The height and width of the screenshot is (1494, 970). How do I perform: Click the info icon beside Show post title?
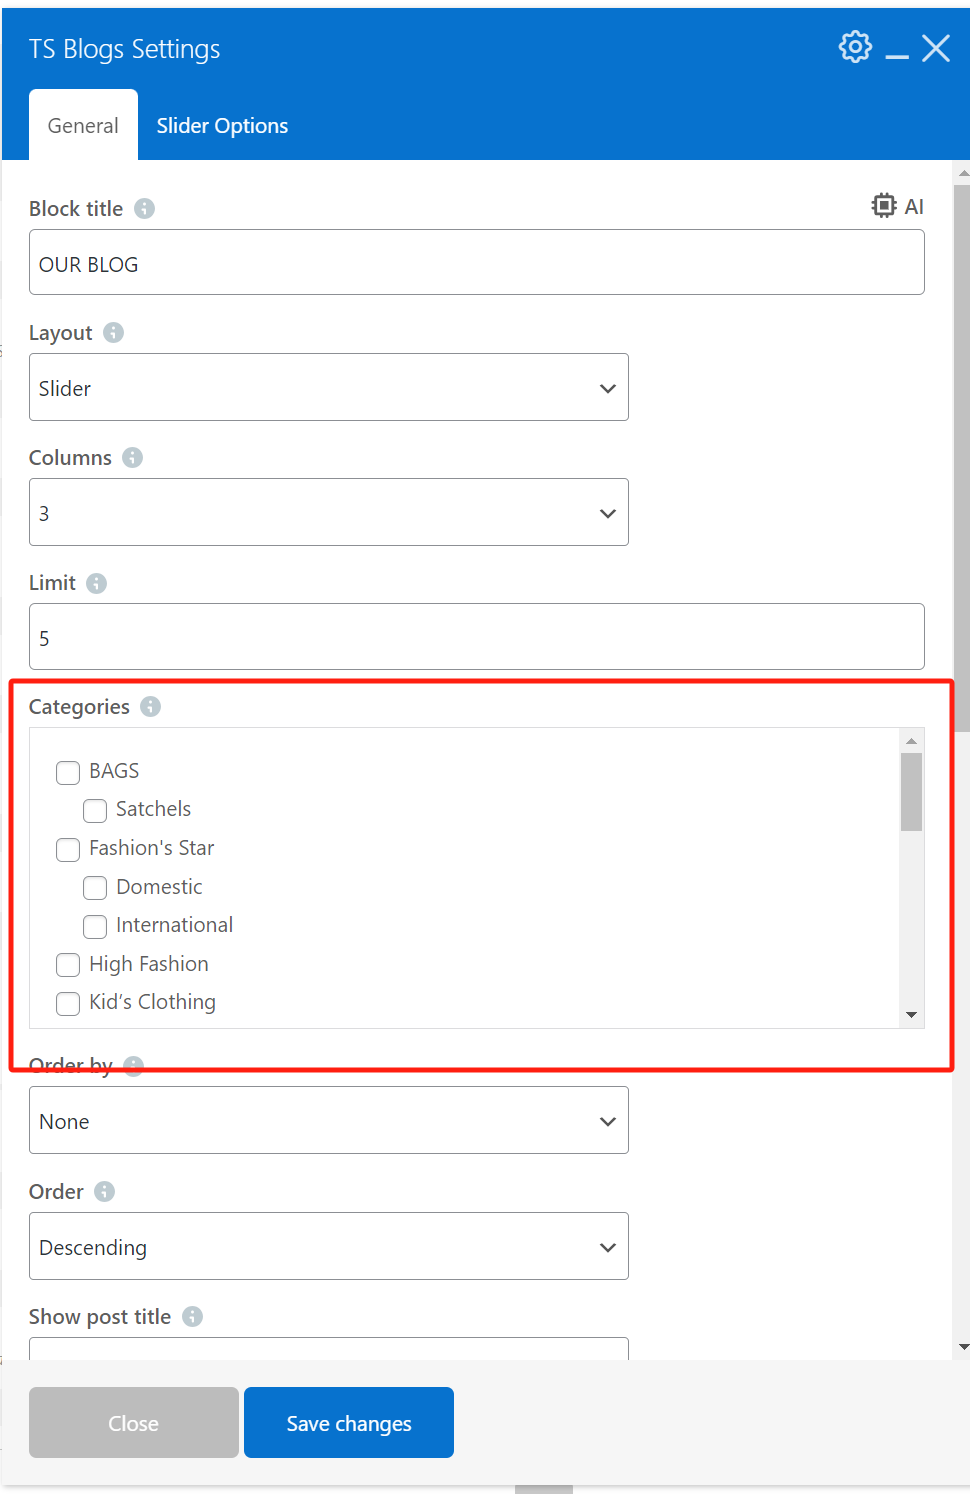click(192, 1316)
